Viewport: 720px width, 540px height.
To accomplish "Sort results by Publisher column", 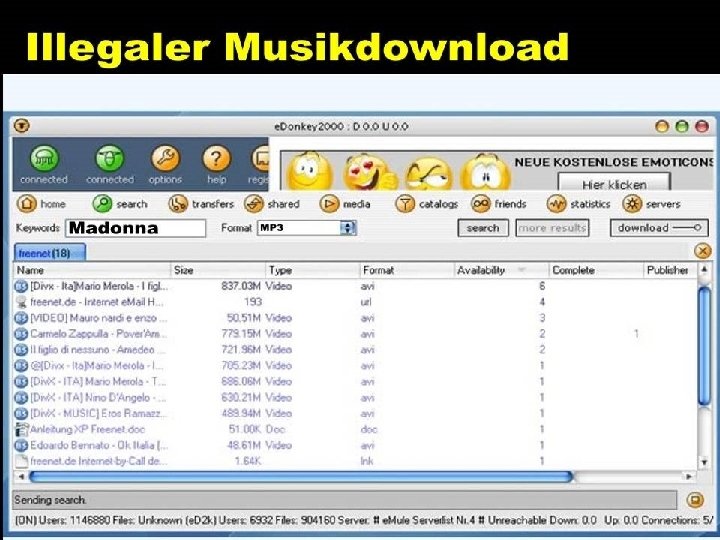I will pos(670,270).
